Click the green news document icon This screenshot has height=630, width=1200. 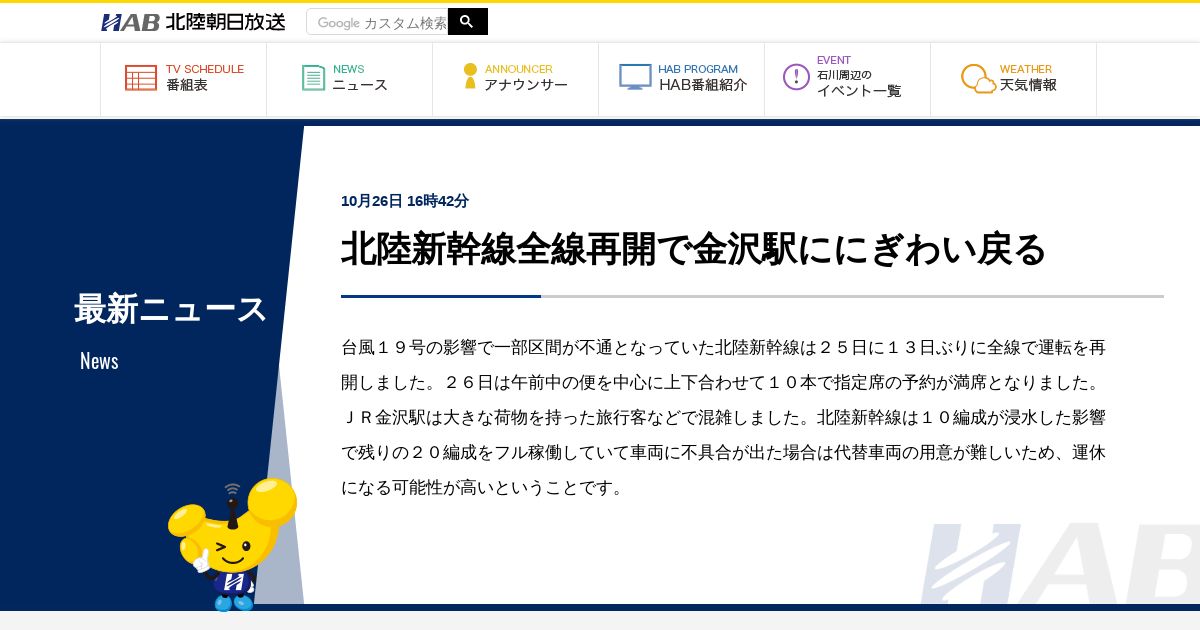[314, 78]
